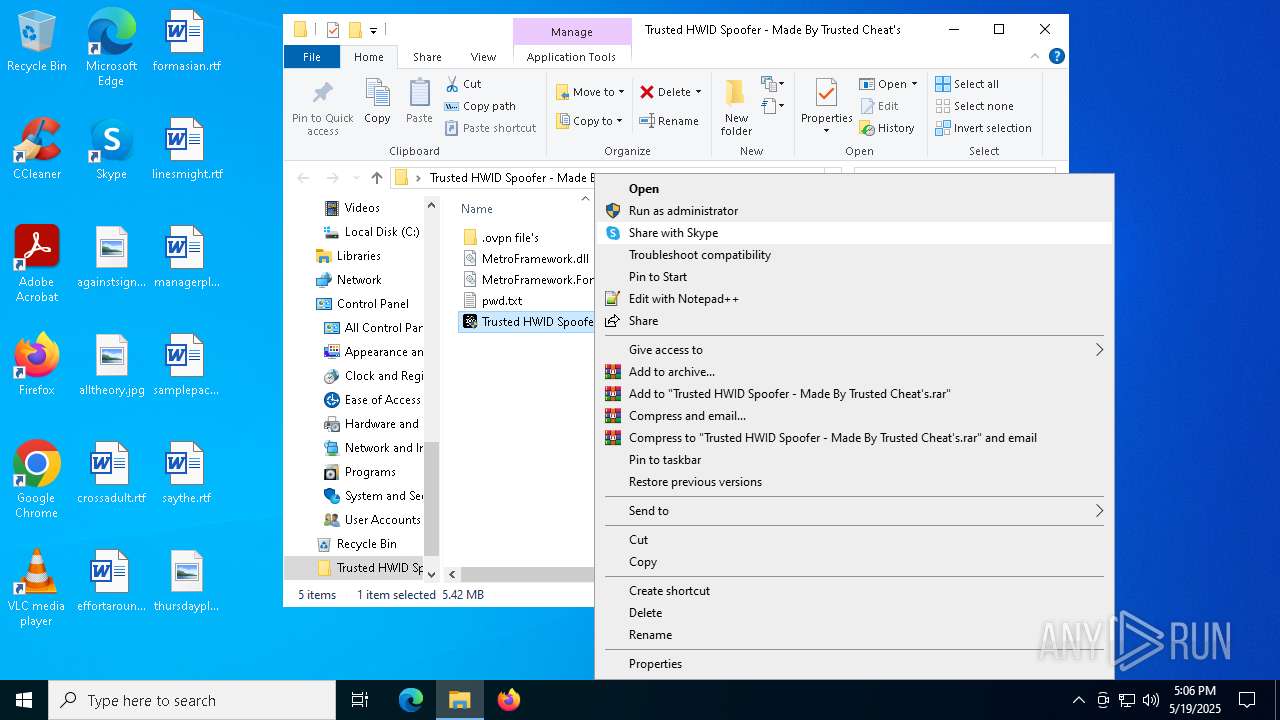Click Select all in ribbon

967,84
